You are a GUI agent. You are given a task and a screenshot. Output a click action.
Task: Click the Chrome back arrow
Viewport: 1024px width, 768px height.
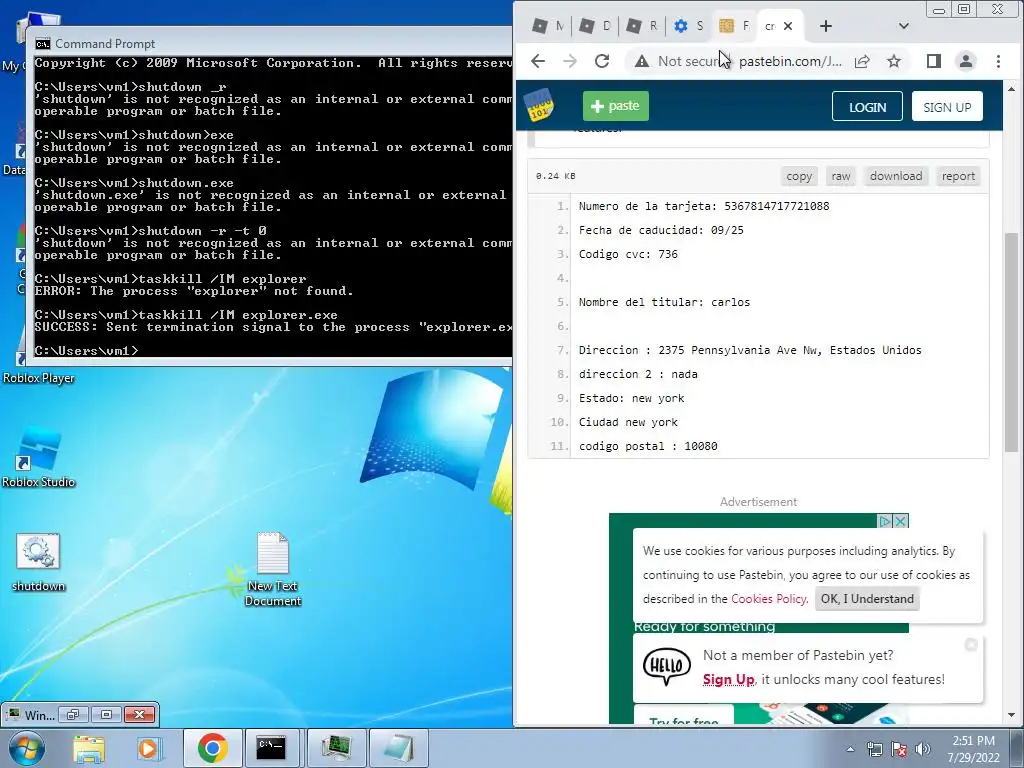pyautogui.click(x=538, y=61)
